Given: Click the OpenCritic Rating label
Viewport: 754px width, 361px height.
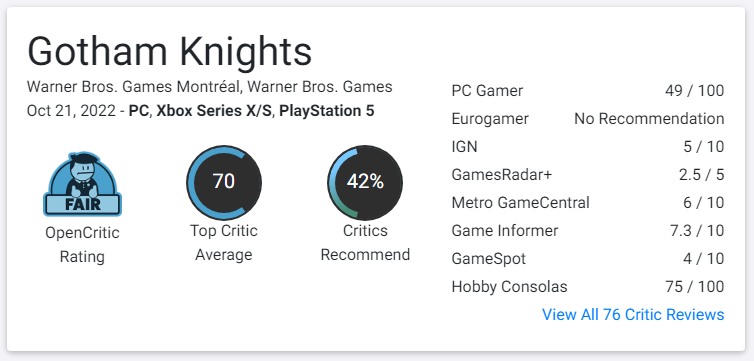Looking at the screenshot, I should (82, 245).
